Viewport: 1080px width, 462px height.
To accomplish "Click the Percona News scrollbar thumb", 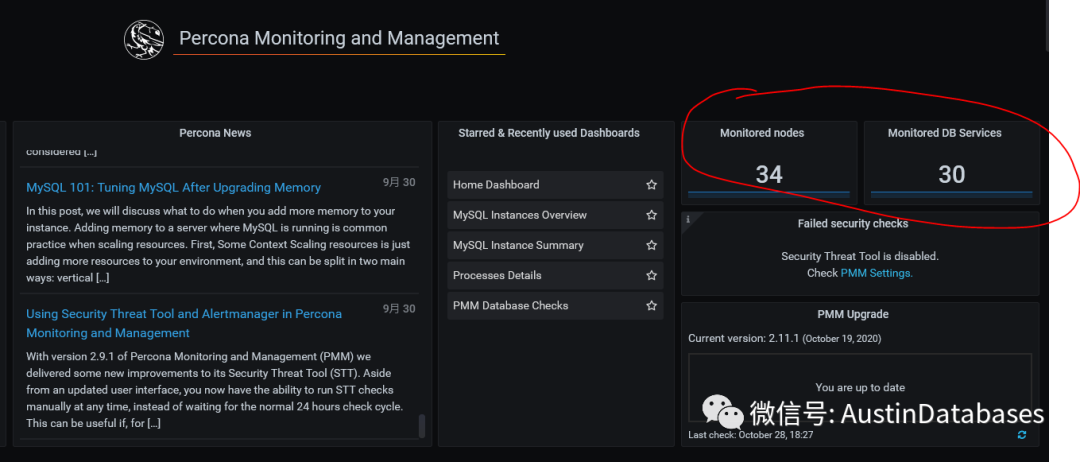I will (x=422, y=426).
